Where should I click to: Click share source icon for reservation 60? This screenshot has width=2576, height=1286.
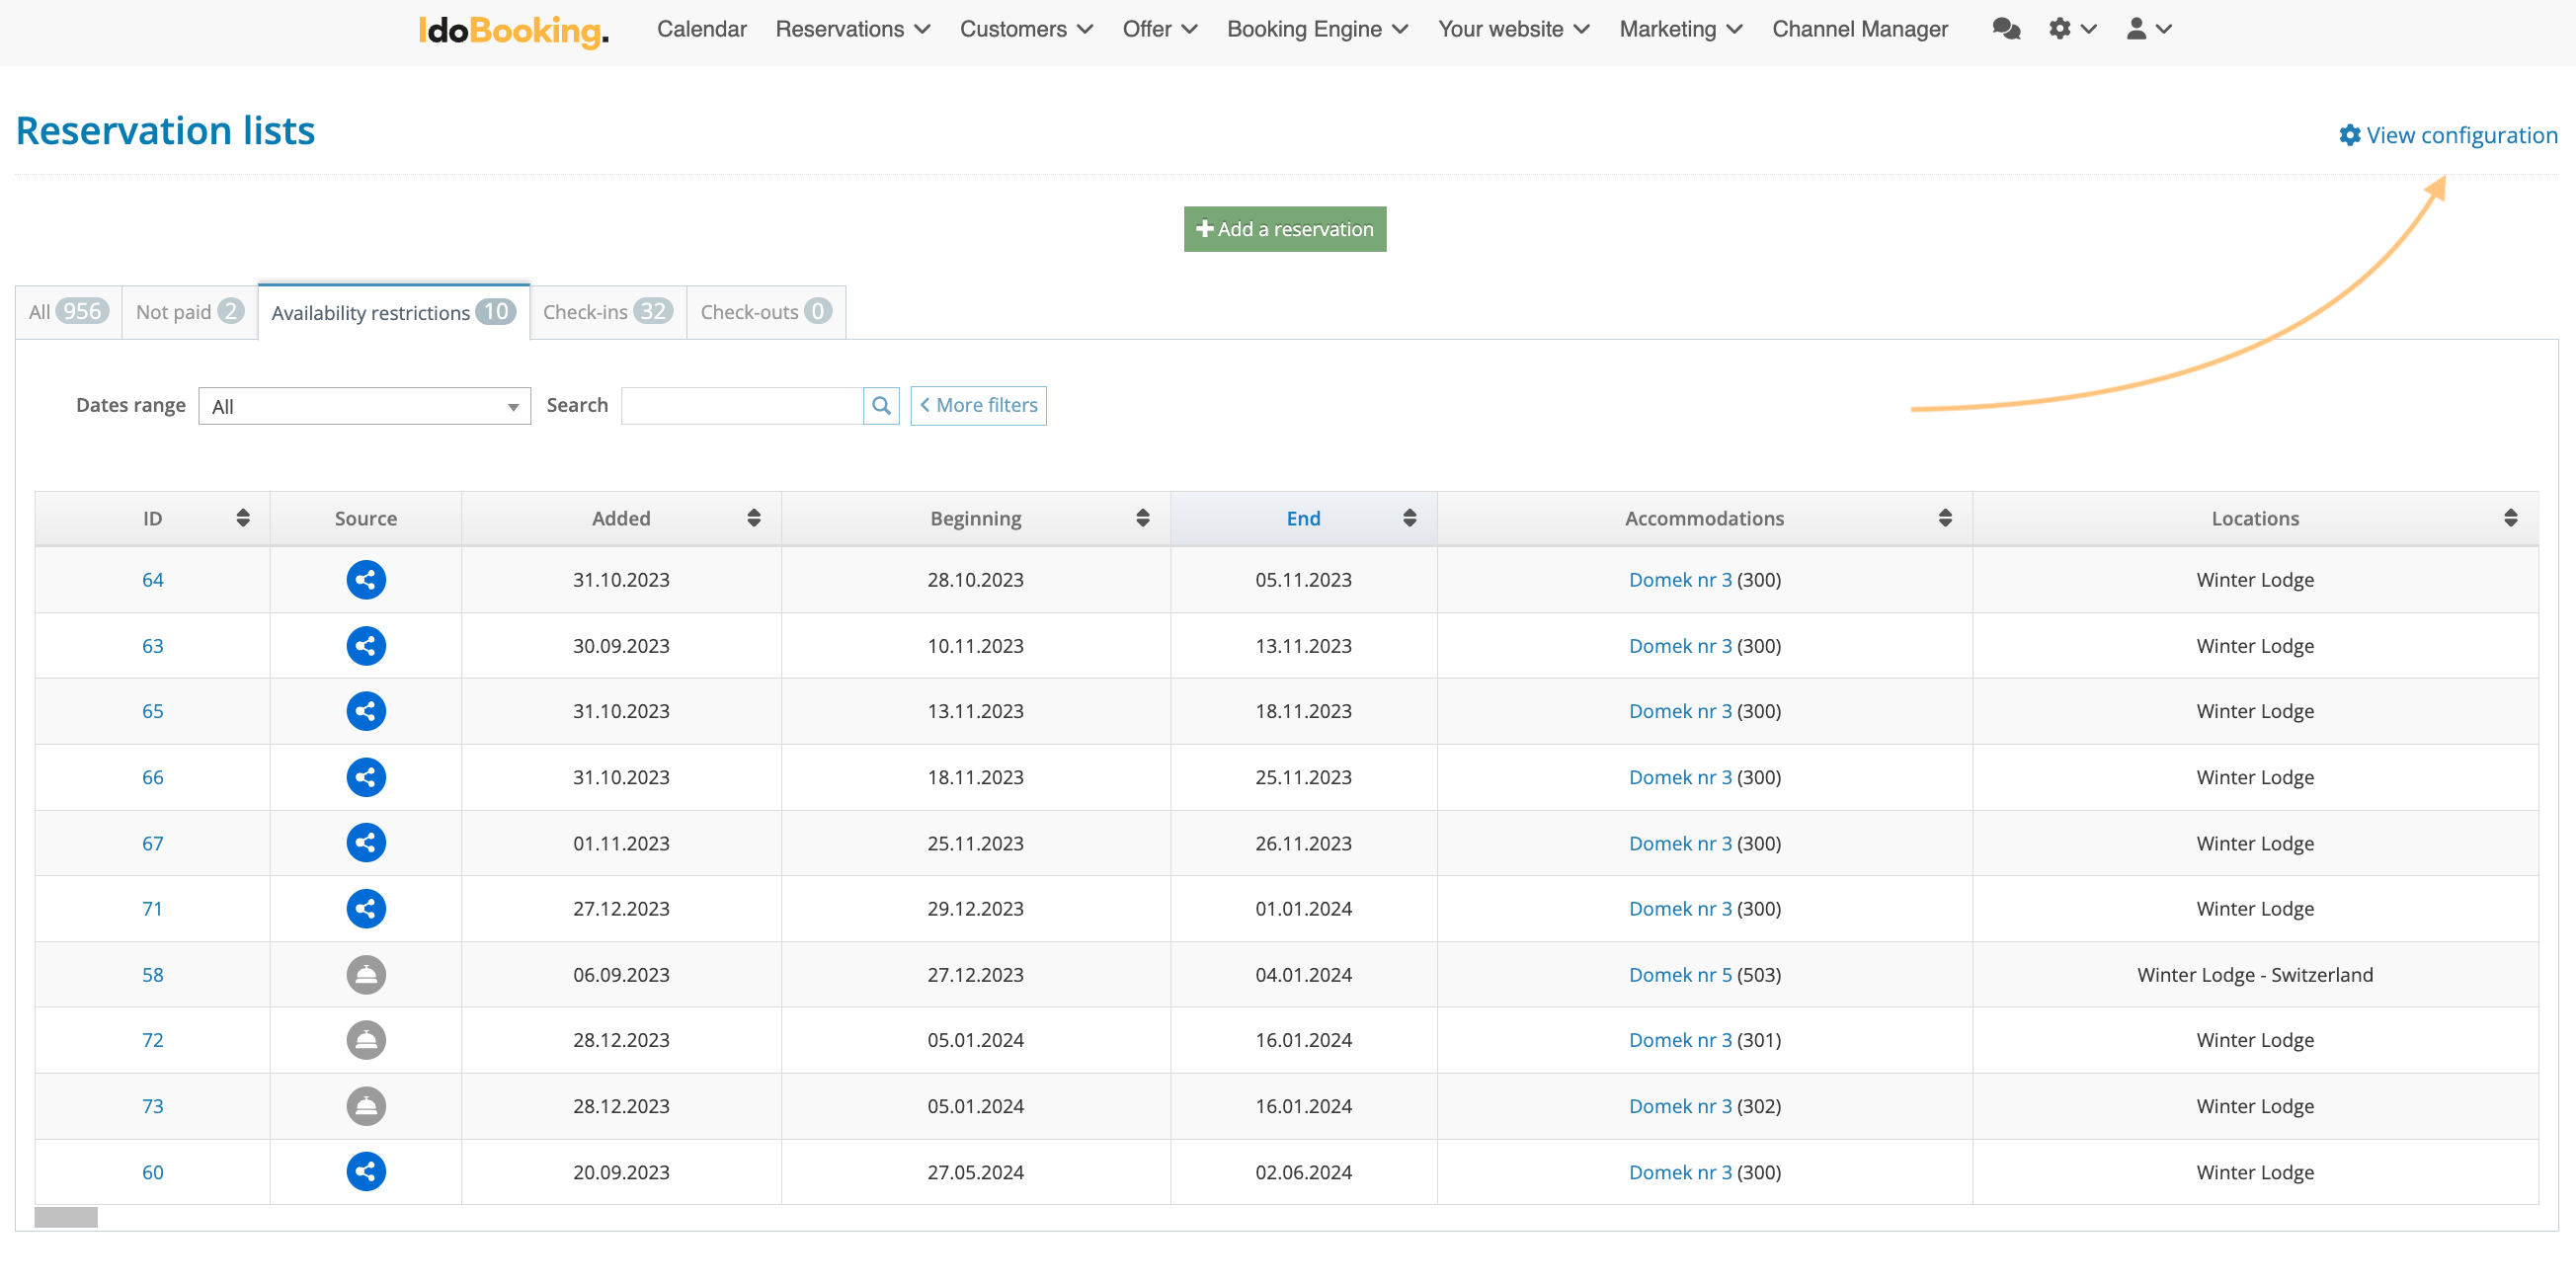click(x=366, y=1172)
